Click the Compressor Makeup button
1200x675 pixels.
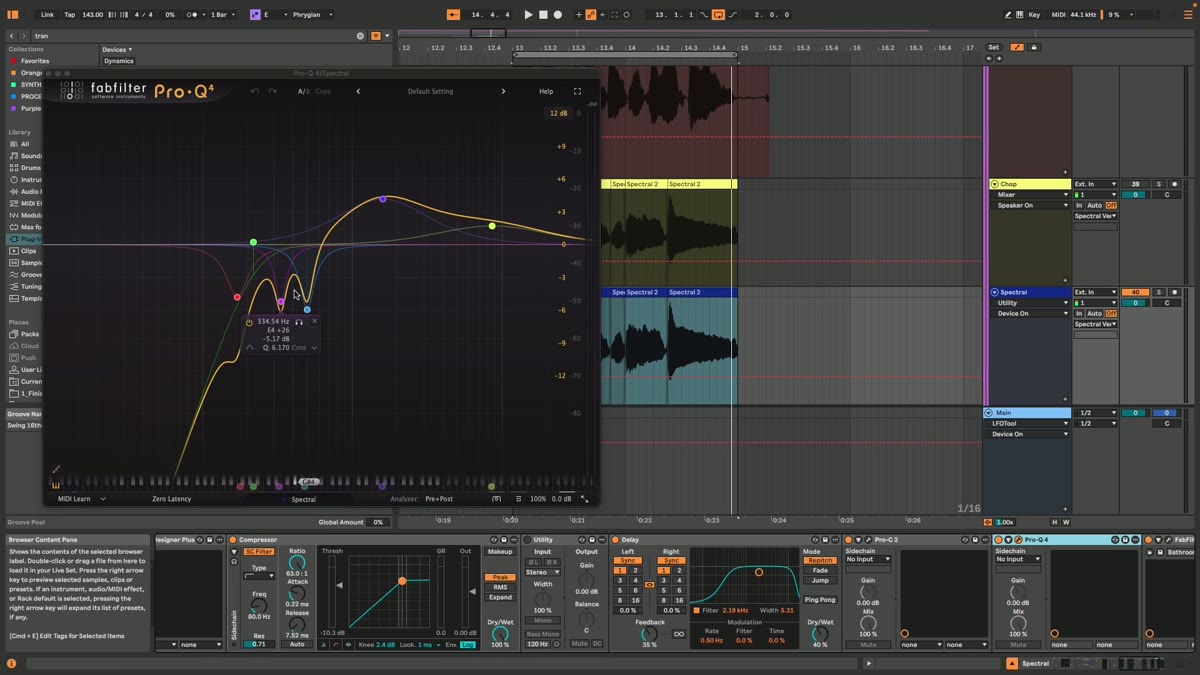(500, 551)
